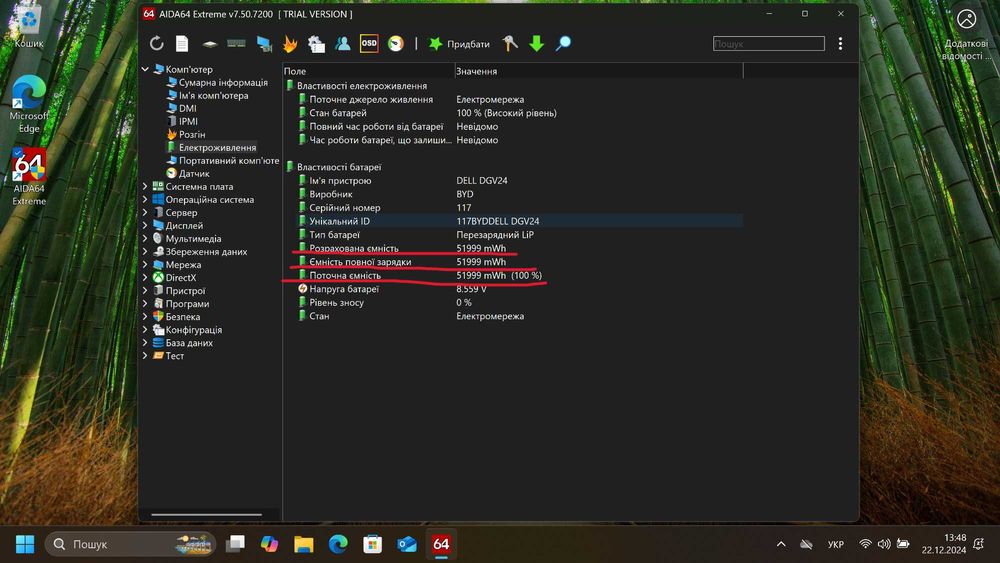Expand the Збереження даних node
The height and width of the screenshot is (563, 1000).
pyautogui.click(x=145, y=251)
